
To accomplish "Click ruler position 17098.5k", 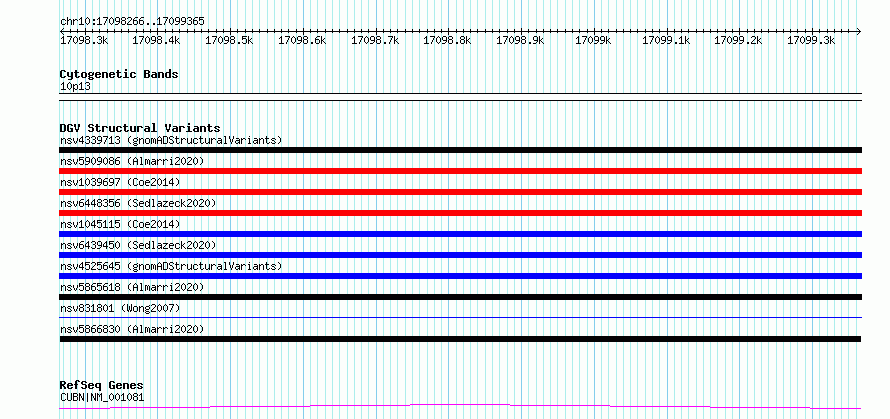I will 229,40.
